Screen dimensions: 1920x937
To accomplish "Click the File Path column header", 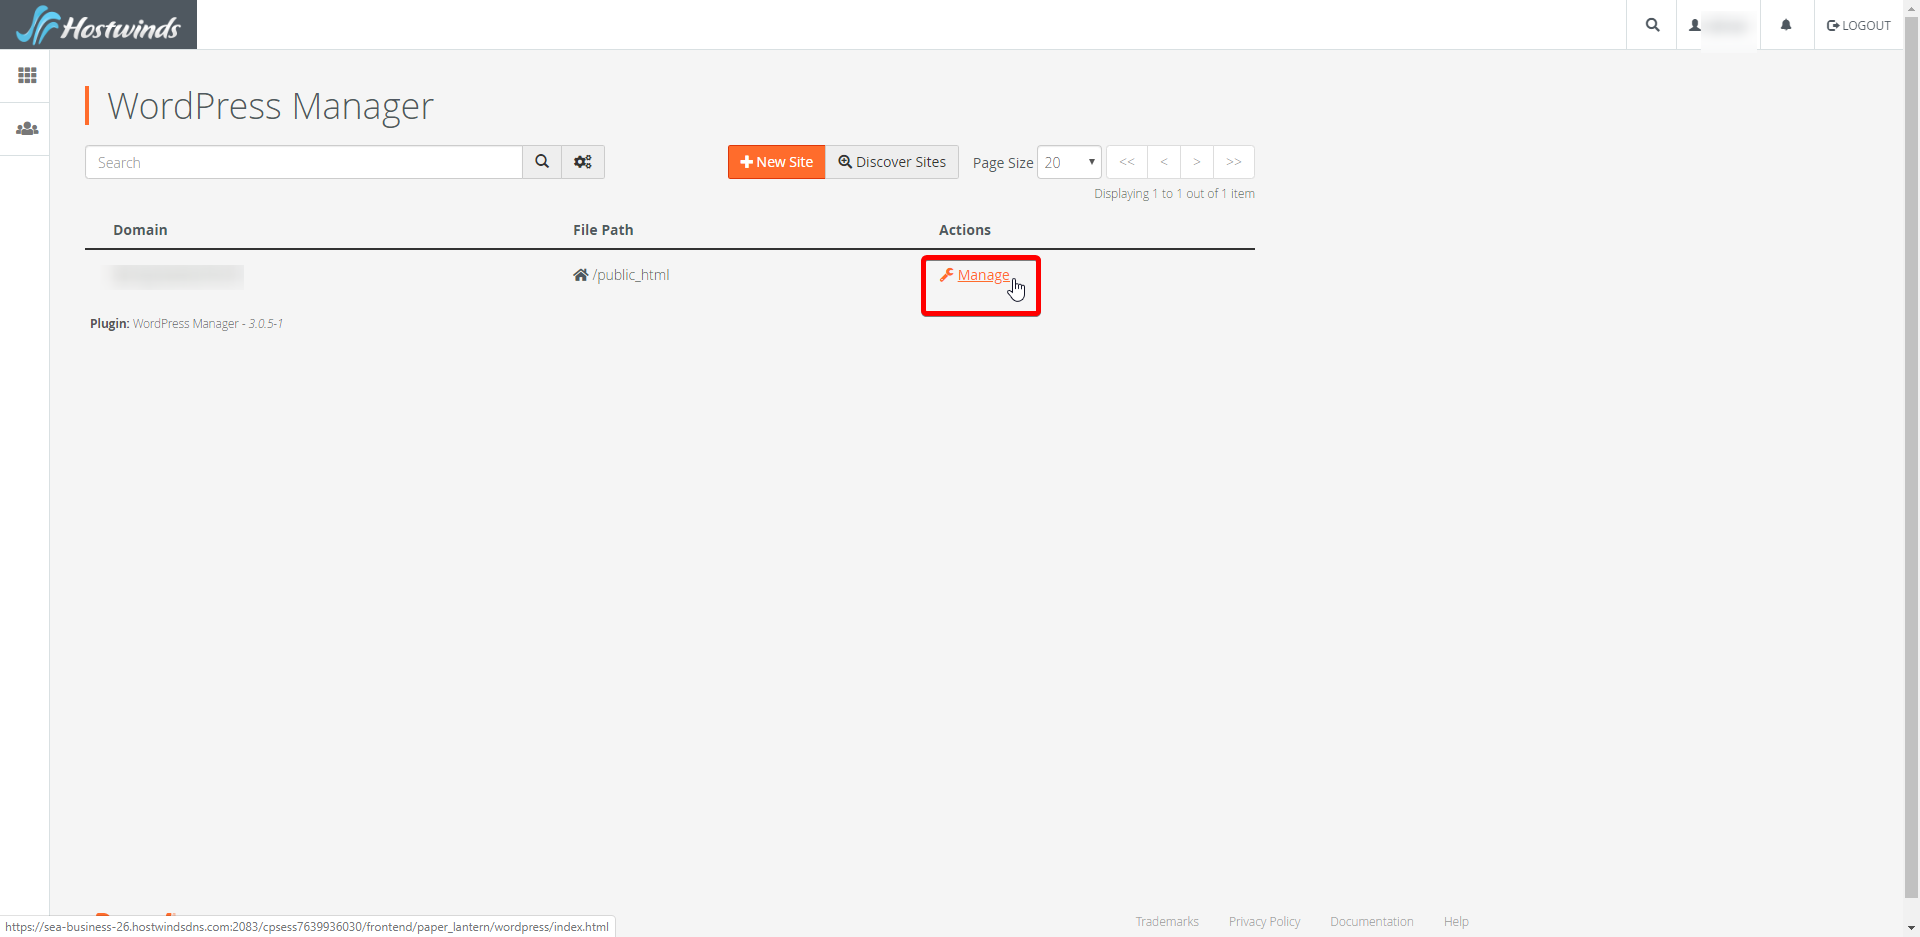I will tap(603, 230).
